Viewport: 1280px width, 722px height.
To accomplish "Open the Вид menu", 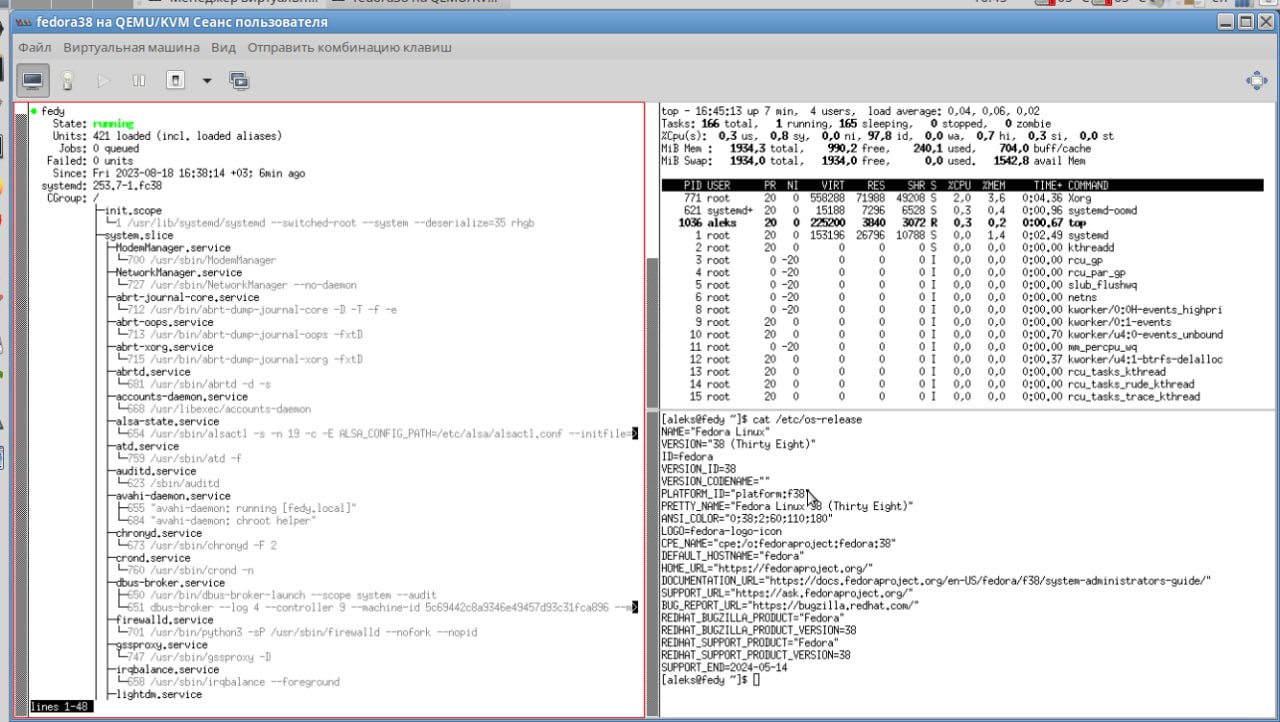I will click(223, 47).
